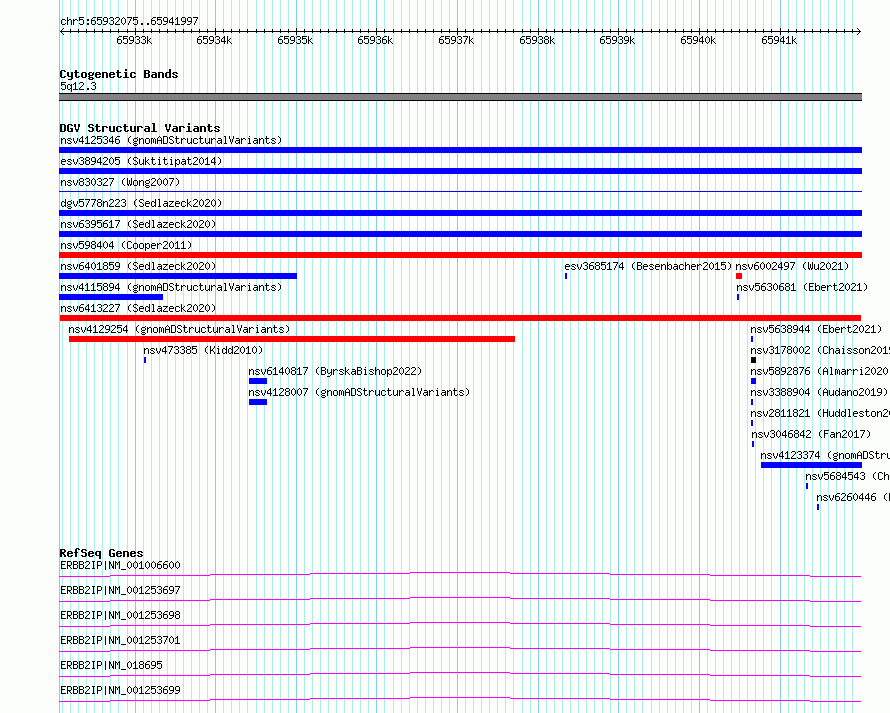
Task: Click the blue bar below nsv4115894
Action: pos(111,297)
